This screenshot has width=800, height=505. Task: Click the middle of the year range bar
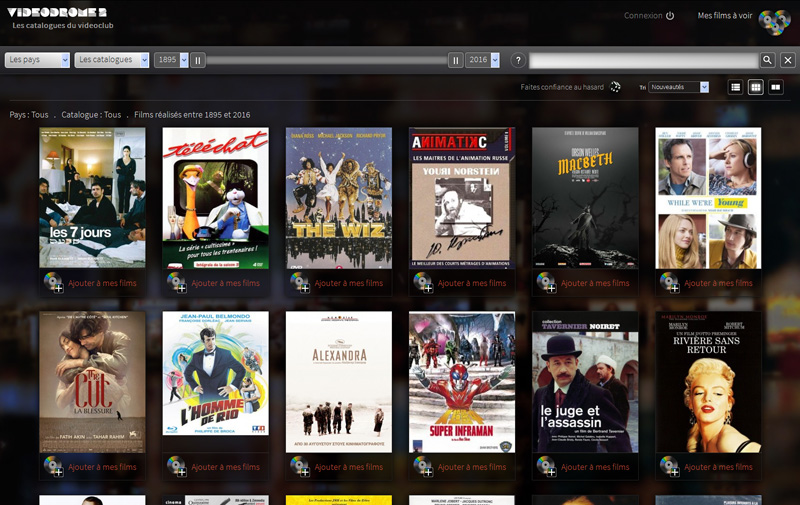(327, 60)
